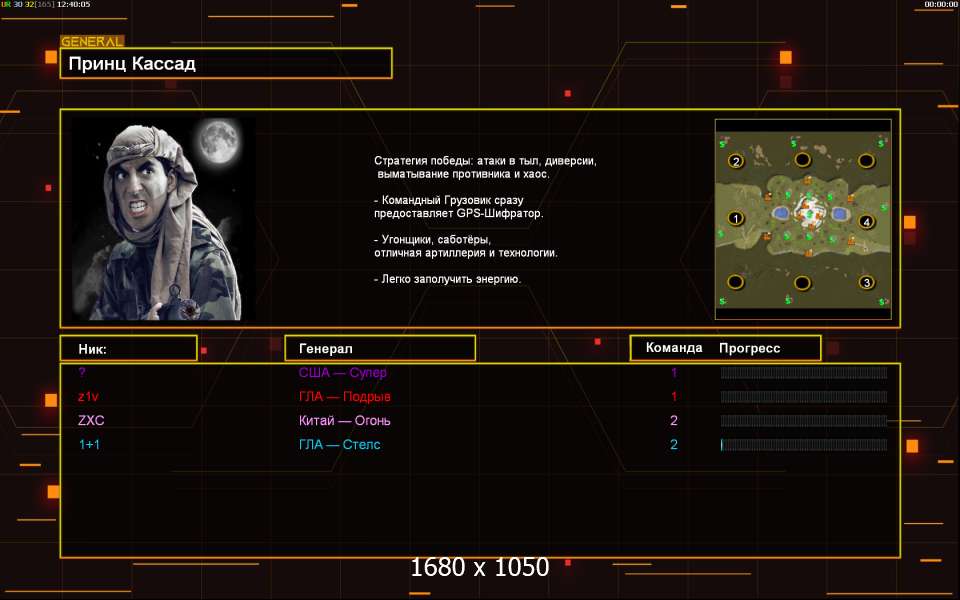Click the progress bar for player ZXC

click(x=804, y=421)
